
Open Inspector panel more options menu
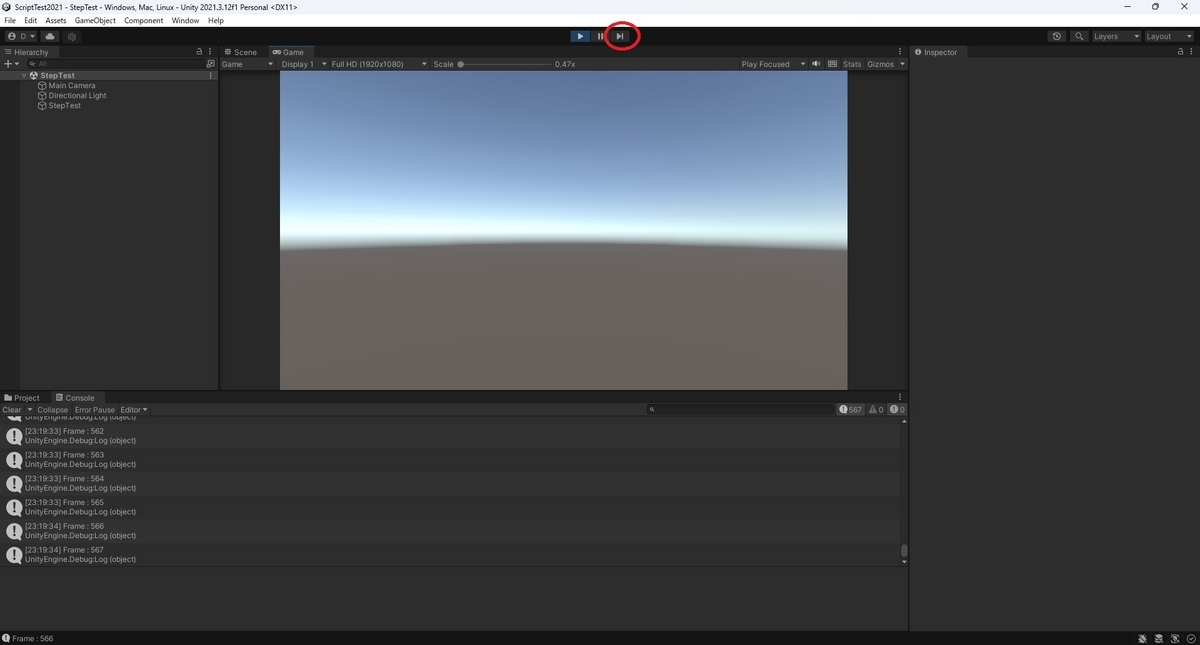(x=1192, y=52)
